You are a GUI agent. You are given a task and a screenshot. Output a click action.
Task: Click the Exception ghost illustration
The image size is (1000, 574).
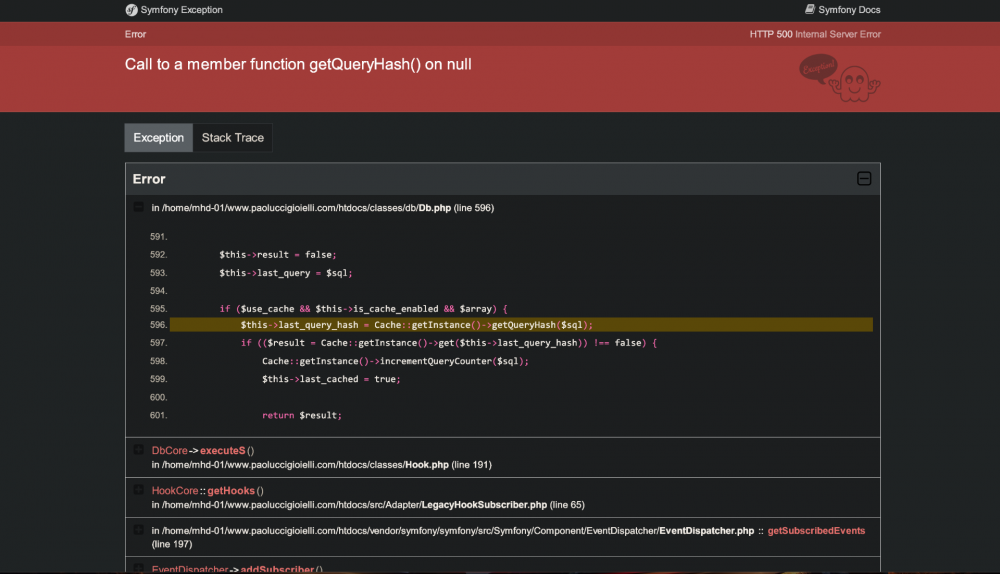pyautogui.click(x=840, y=78)
